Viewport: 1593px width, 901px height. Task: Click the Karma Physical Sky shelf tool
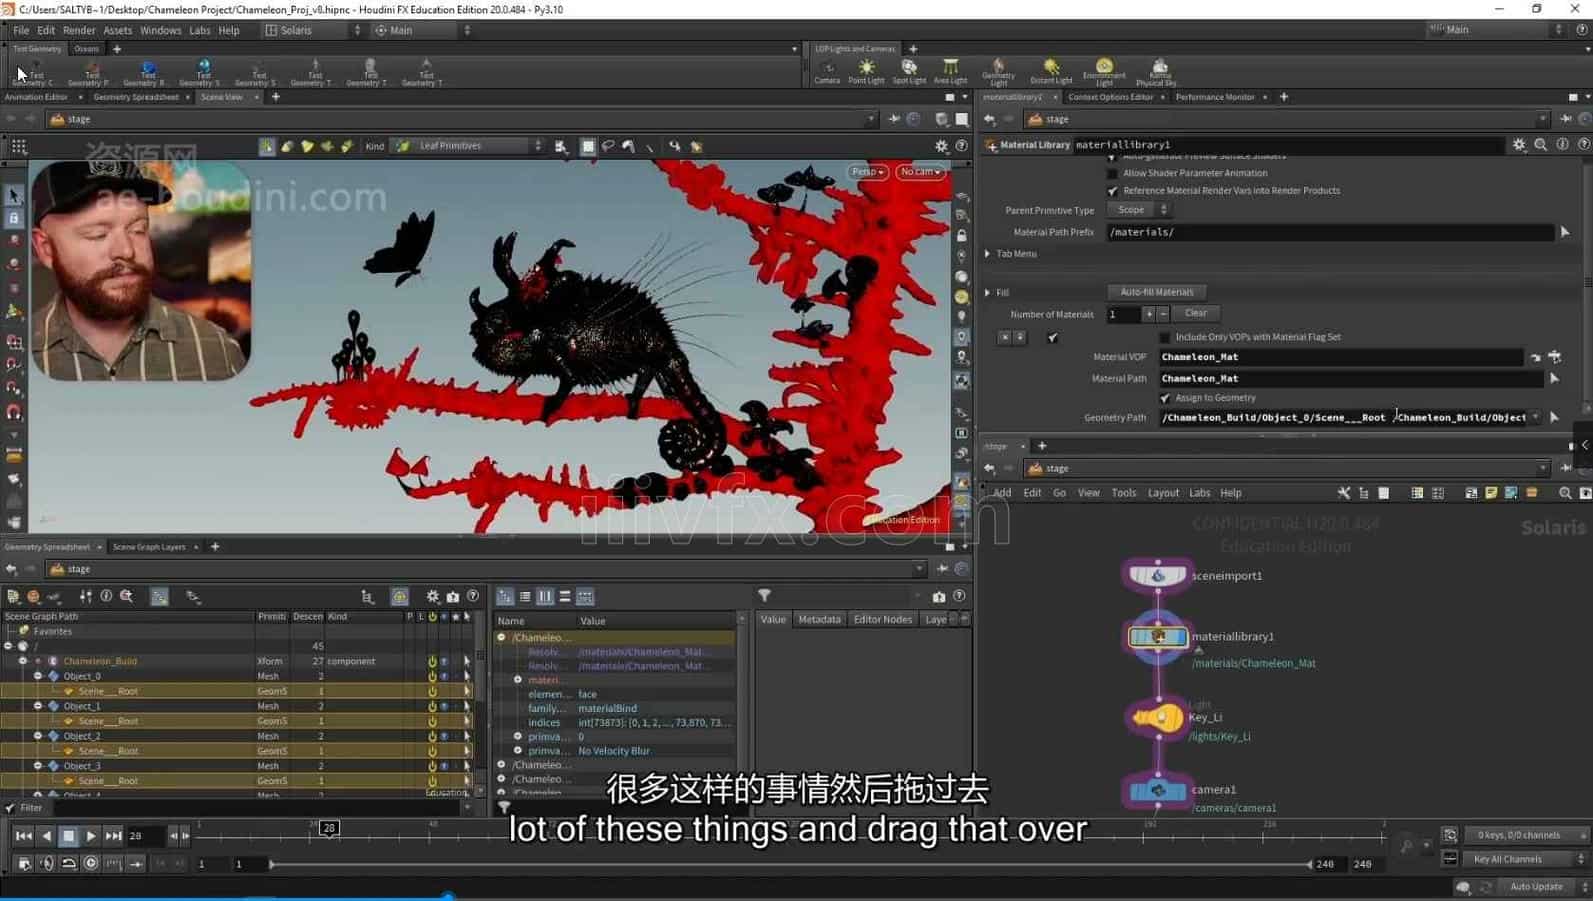point(1158,72)
